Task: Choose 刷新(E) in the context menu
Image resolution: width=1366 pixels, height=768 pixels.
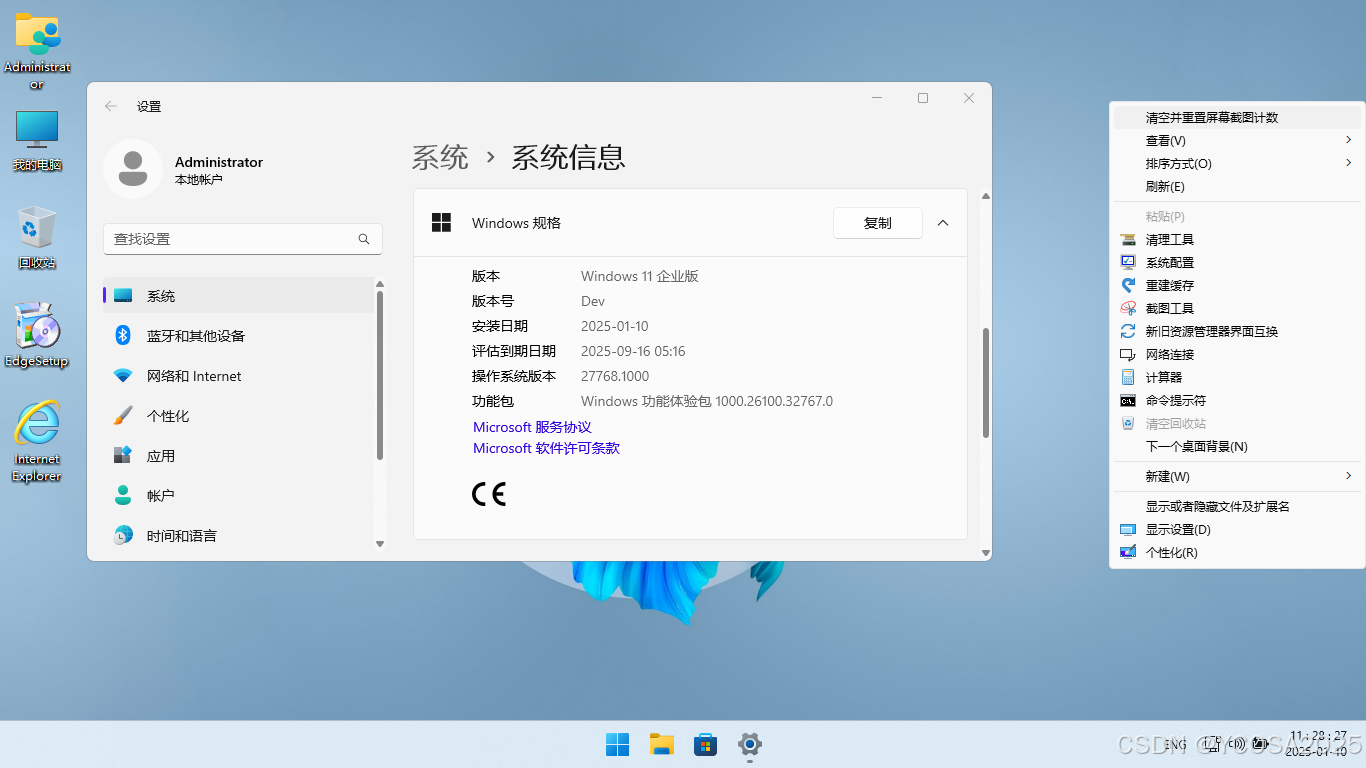Action: click(1237, 186)
